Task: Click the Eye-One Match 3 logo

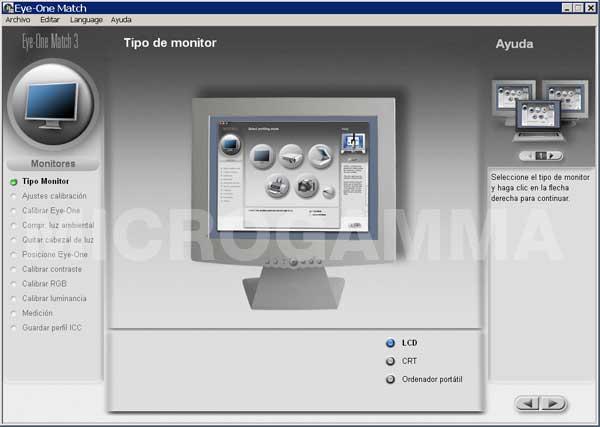Action: [x=50, y=41]
